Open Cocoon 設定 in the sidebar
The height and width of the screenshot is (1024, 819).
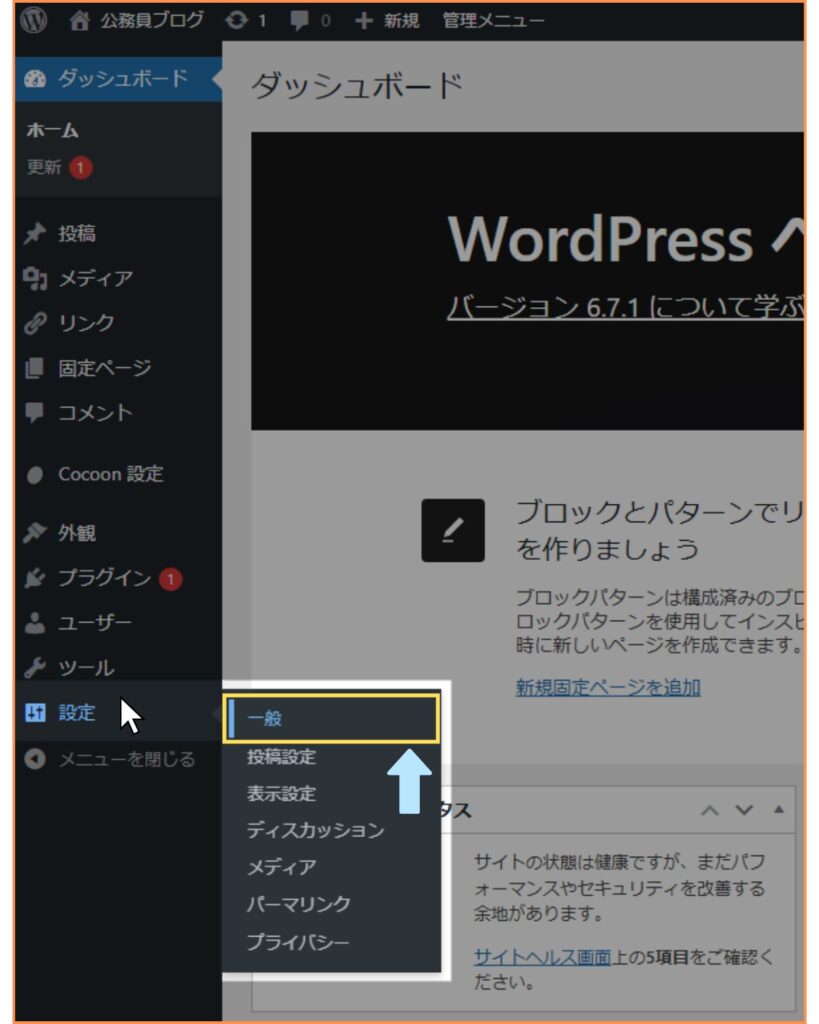pos(110,474)
